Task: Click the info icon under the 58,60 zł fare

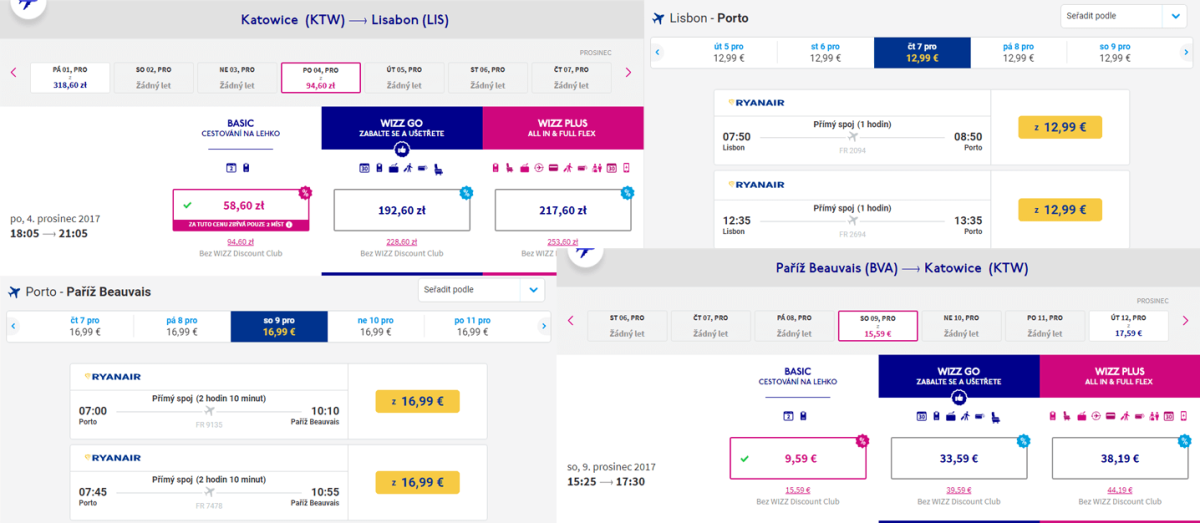Action: click(x=290, y=225)
